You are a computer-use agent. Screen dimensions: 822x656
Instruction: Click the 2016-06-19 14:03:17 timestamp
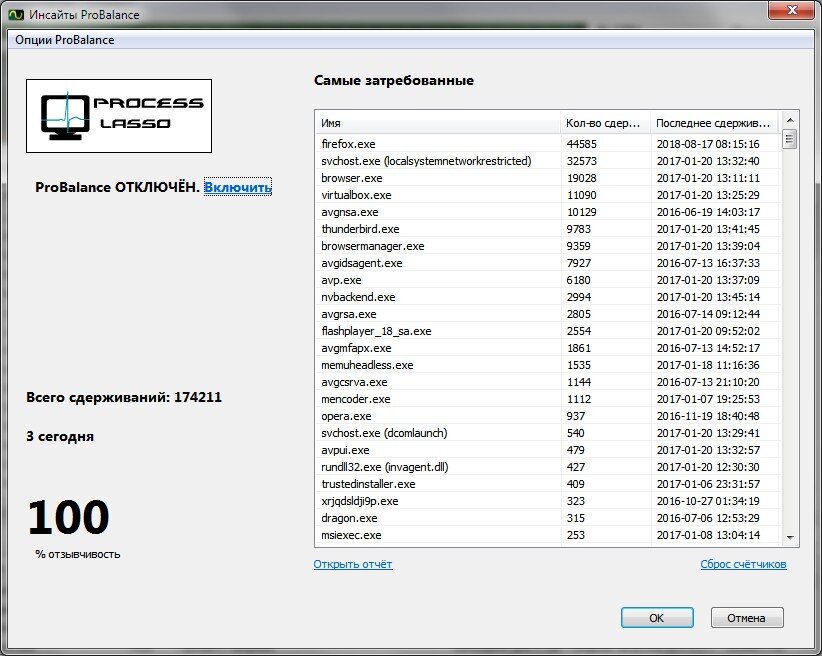tap(708, 212)
